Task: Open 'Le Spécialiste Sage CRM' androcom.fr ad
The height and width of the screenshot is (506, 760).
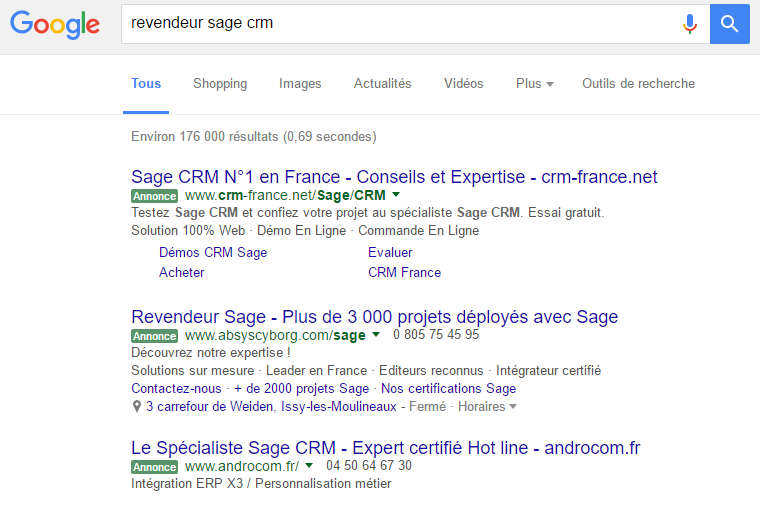Action: pos(385,448)
